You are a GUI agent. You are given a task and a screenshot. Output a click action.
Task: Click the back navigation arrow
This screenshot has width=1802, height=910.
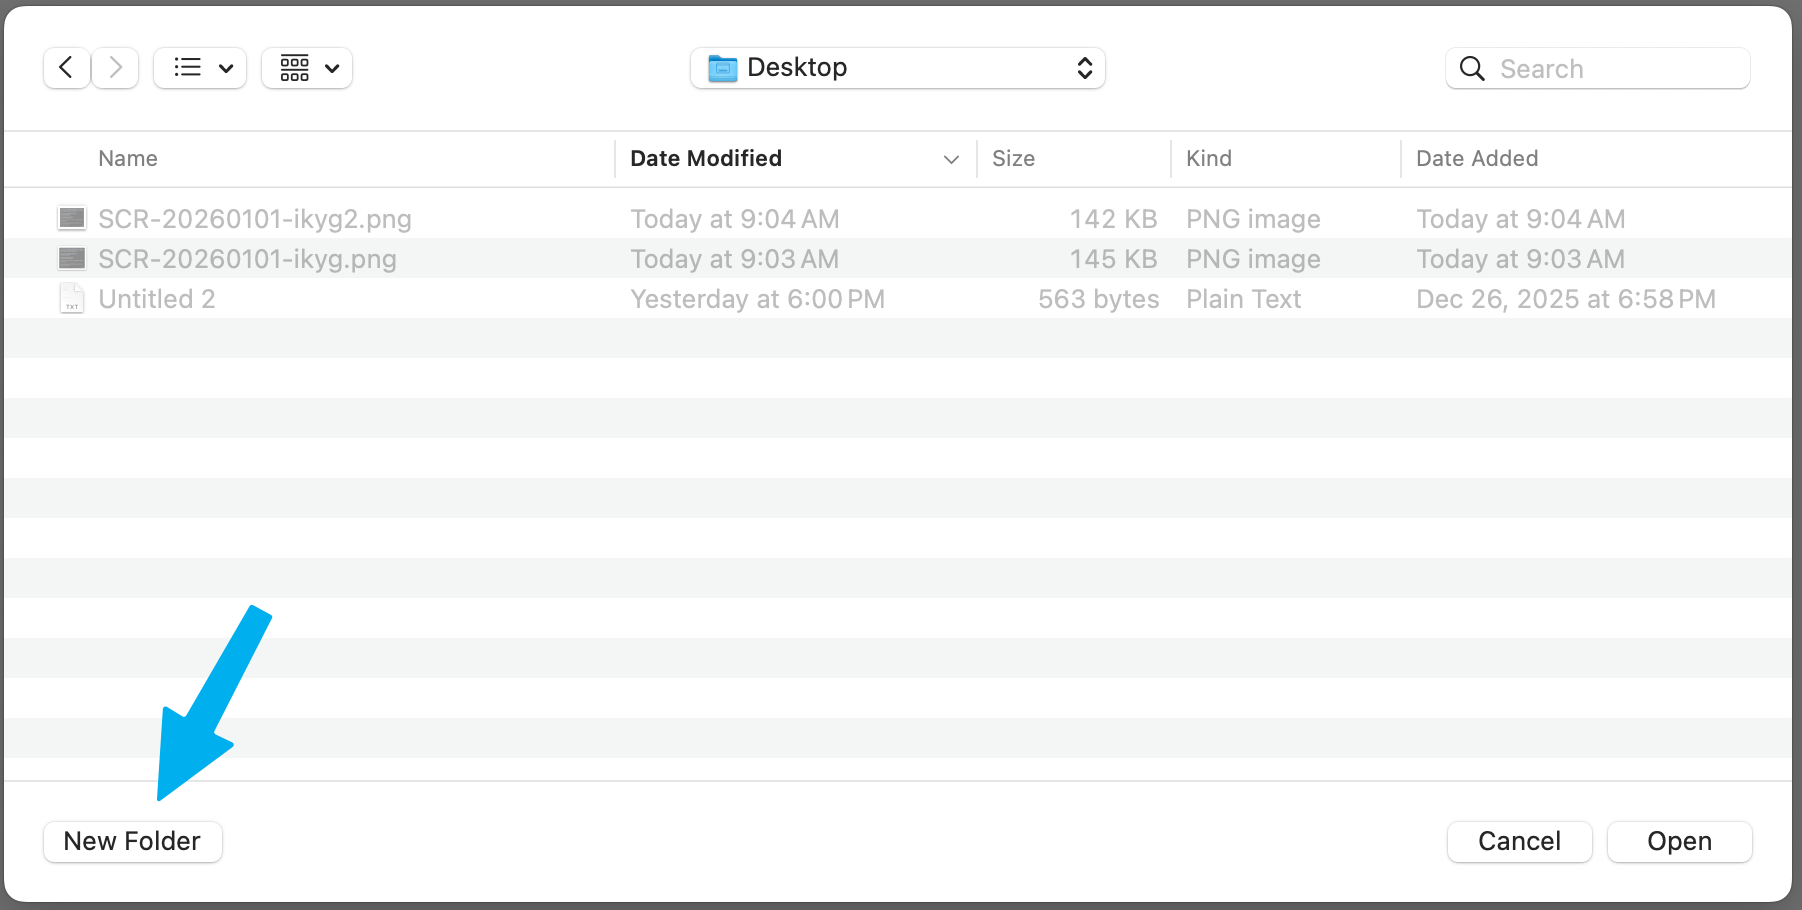[x=66, y=68]
